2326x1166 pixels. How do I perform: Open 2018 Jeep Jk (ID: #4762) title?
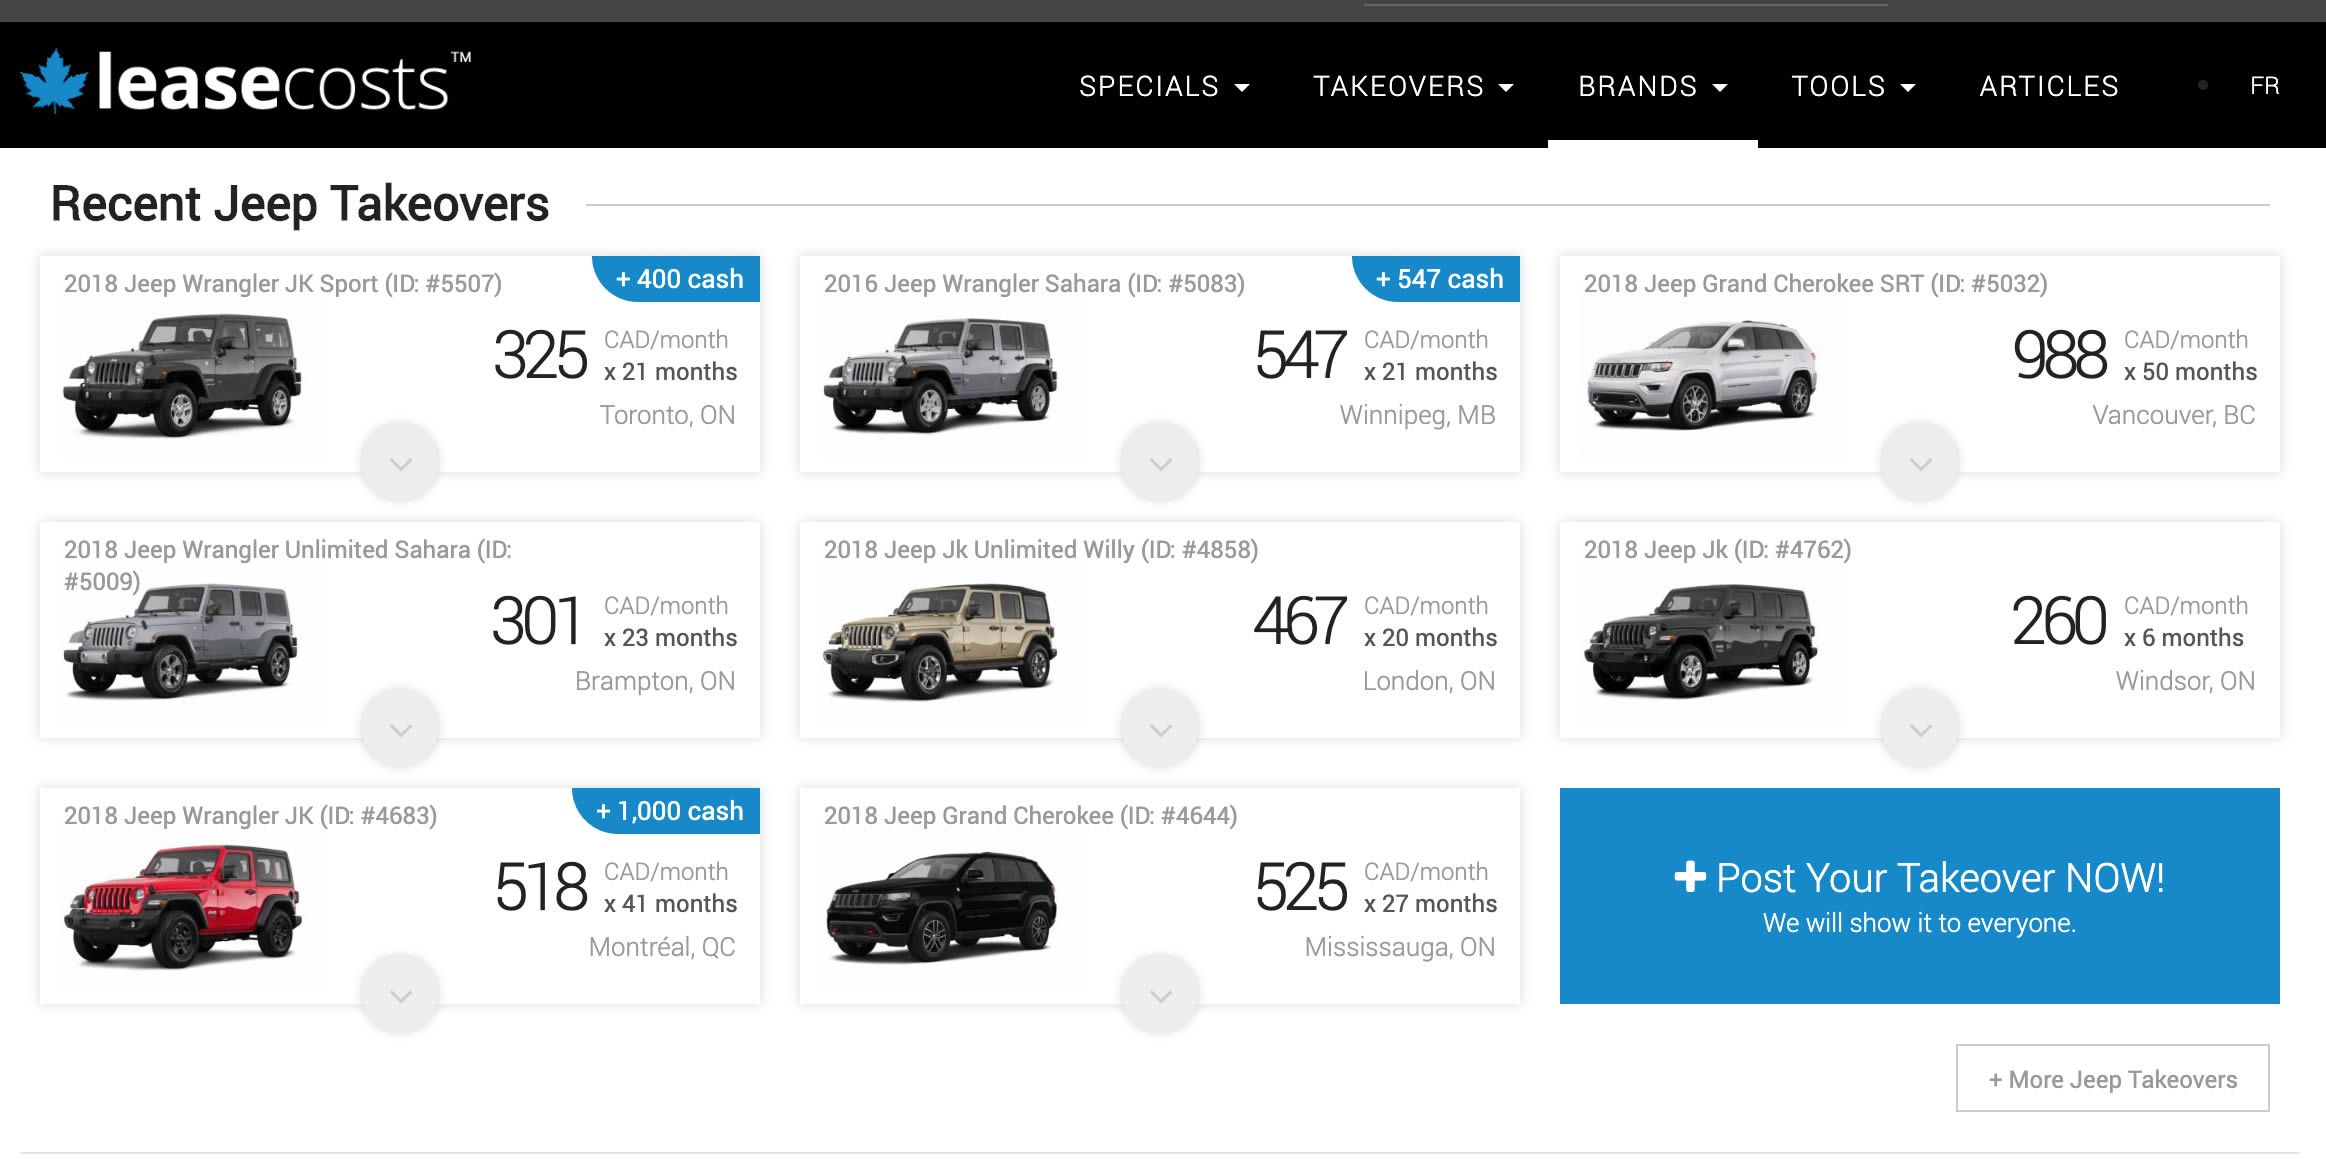pos(1717,550)
